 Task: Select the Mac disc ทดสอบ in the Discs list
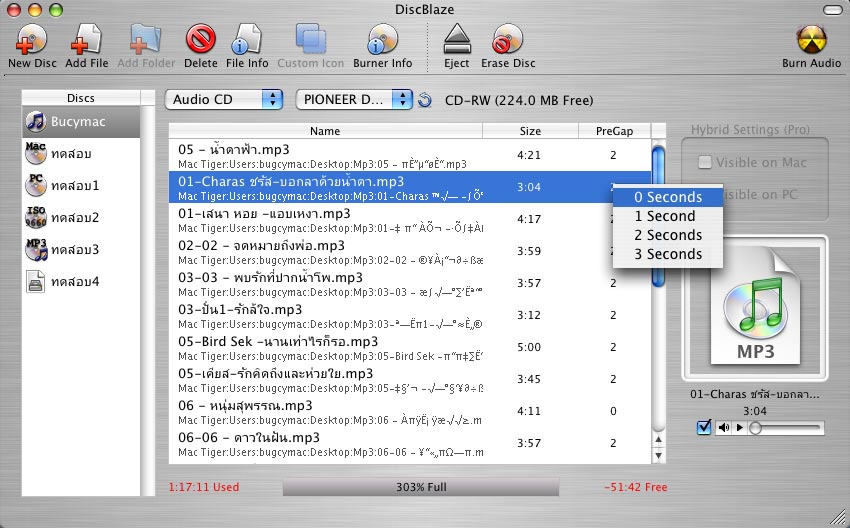point(81,153)
